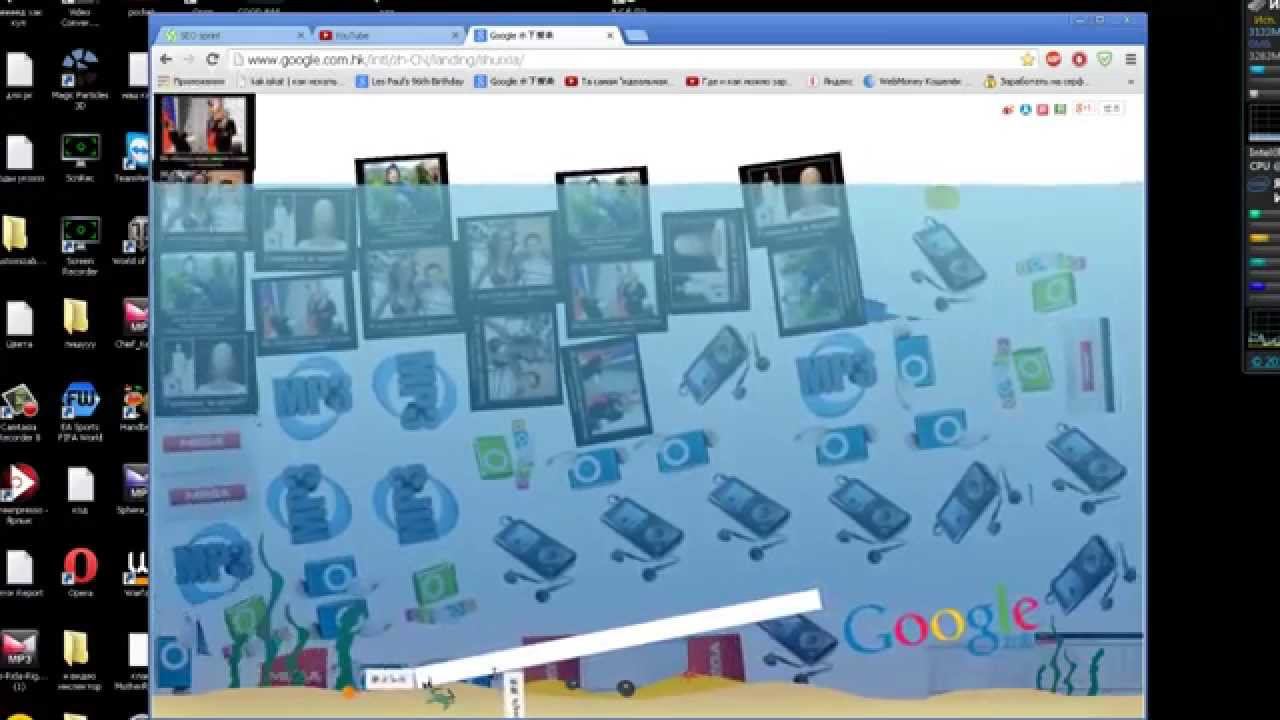Go forward using the browser forward arrow

[188, 60]
